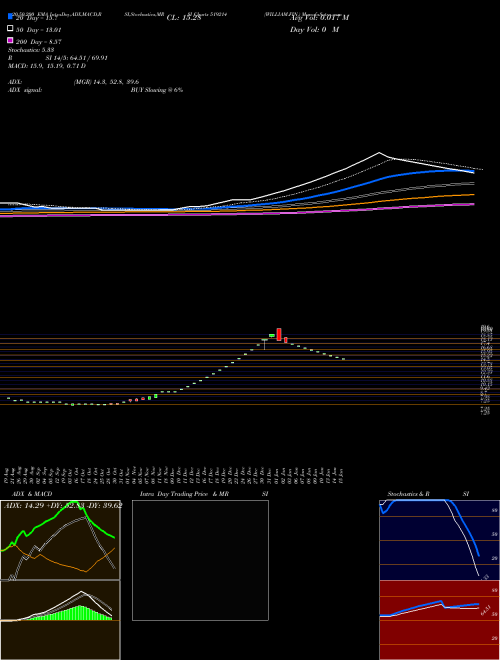Image resolution: width=500 pixels, height=660 pixels.
Task: Click the red RSI sub-chart panel
Action: pos(439,620)
